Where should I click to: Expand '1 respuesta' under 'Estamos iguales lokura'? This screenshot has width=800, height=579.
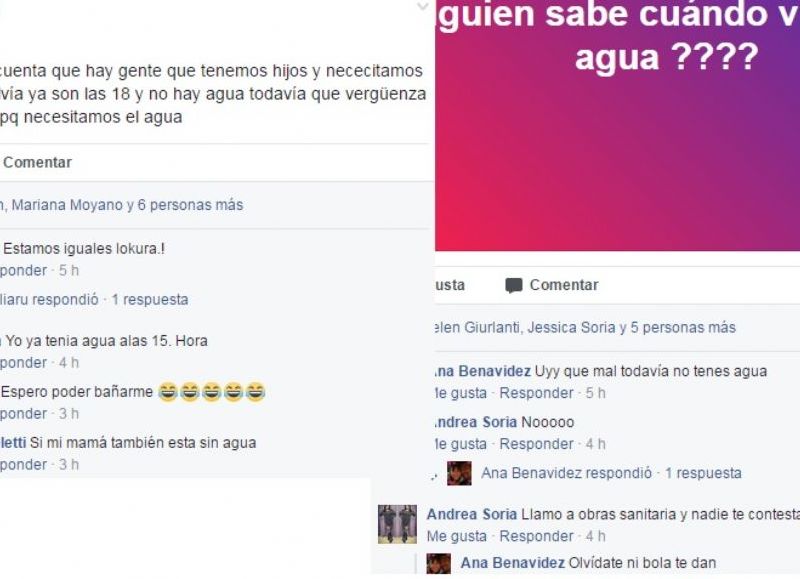tap(150, 299)
